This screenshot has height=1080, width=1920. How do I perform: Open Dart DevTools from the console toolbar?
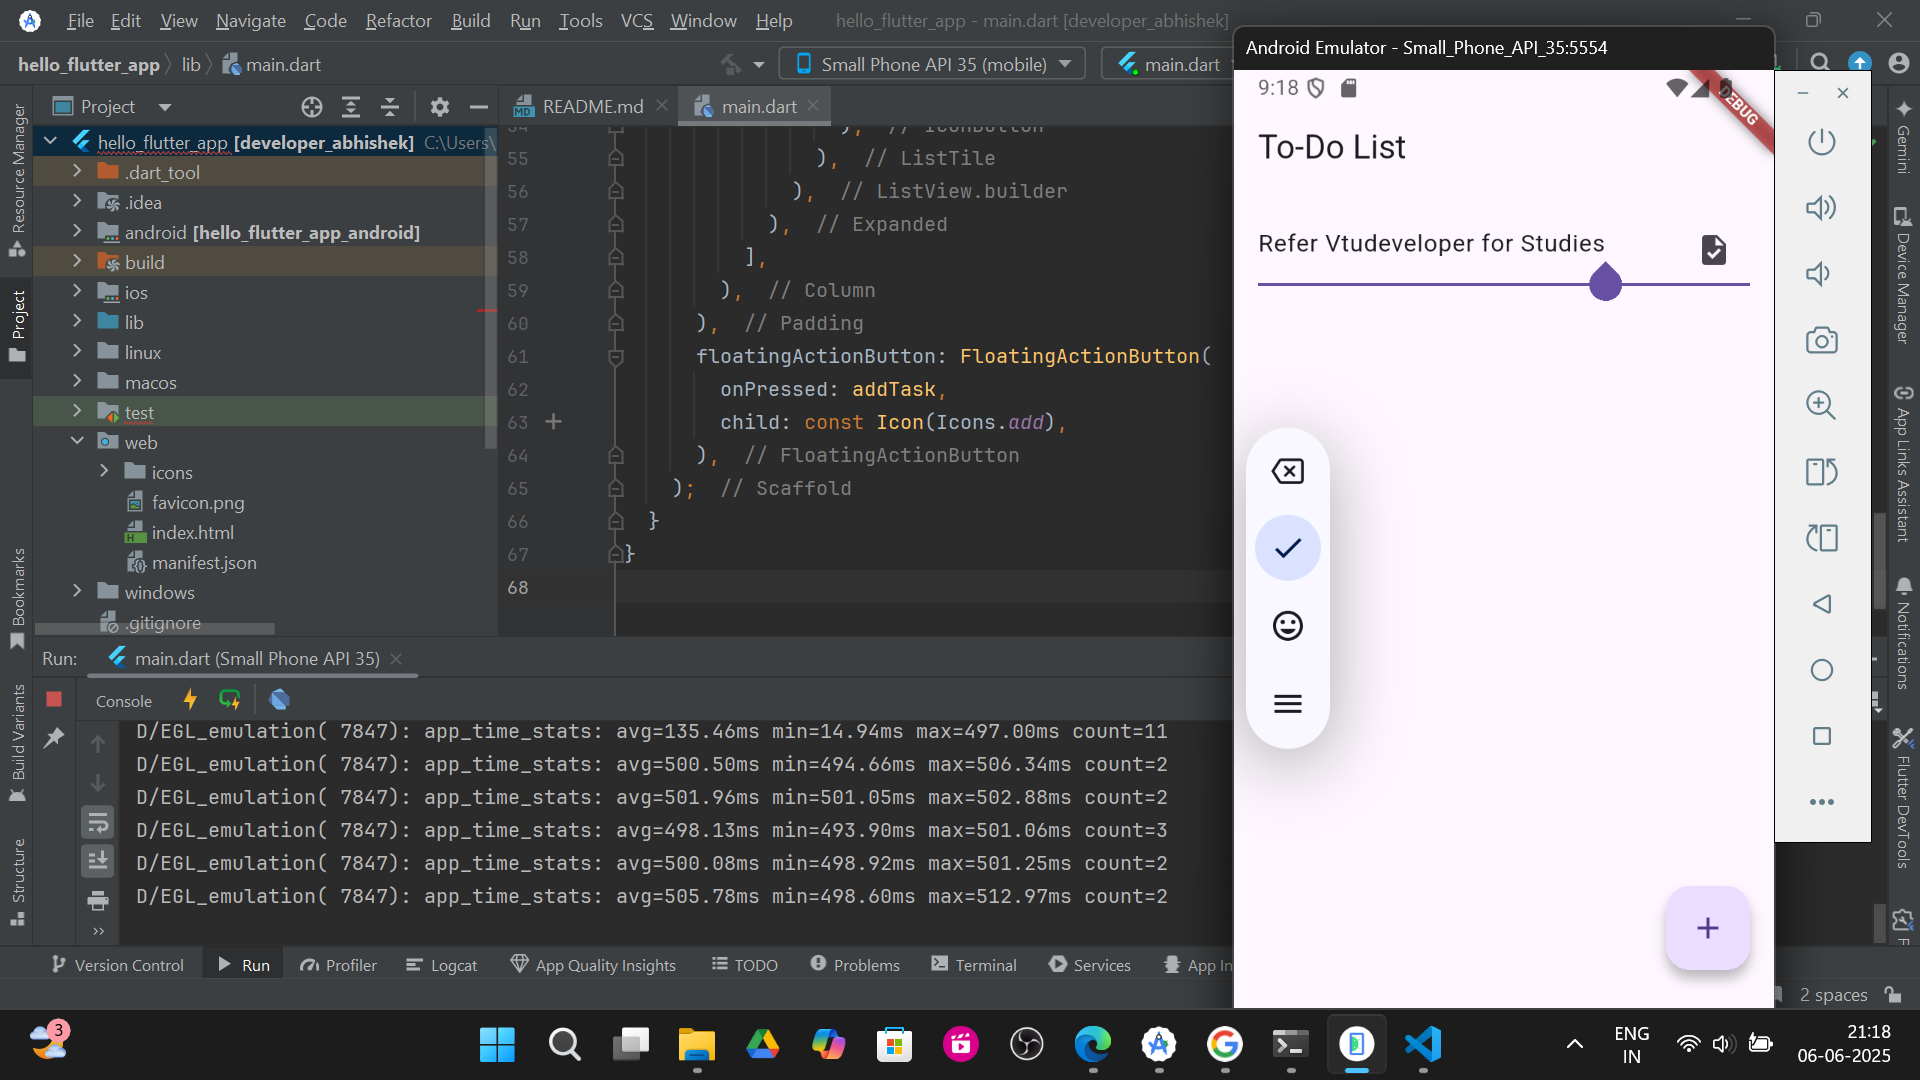[280, 700]
